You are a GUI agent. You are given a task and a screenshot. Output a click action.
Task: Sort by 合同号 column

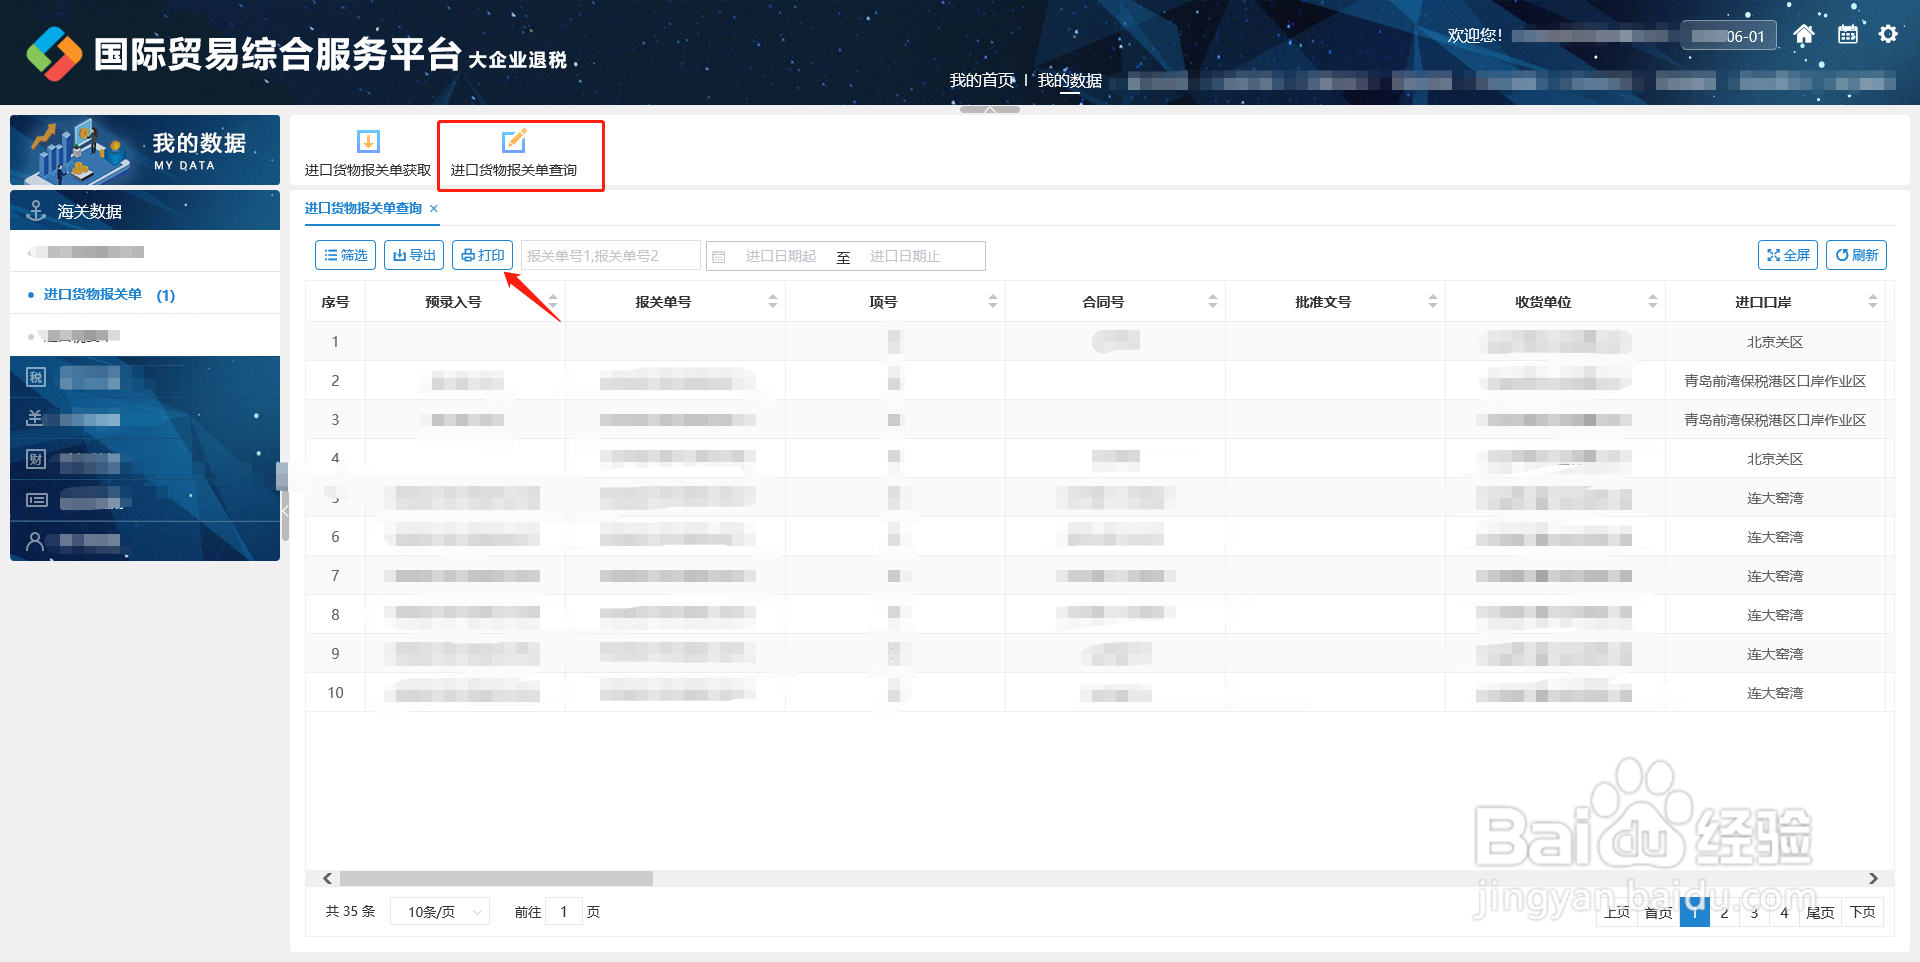pyautogui.click(x=1212, y=301)
